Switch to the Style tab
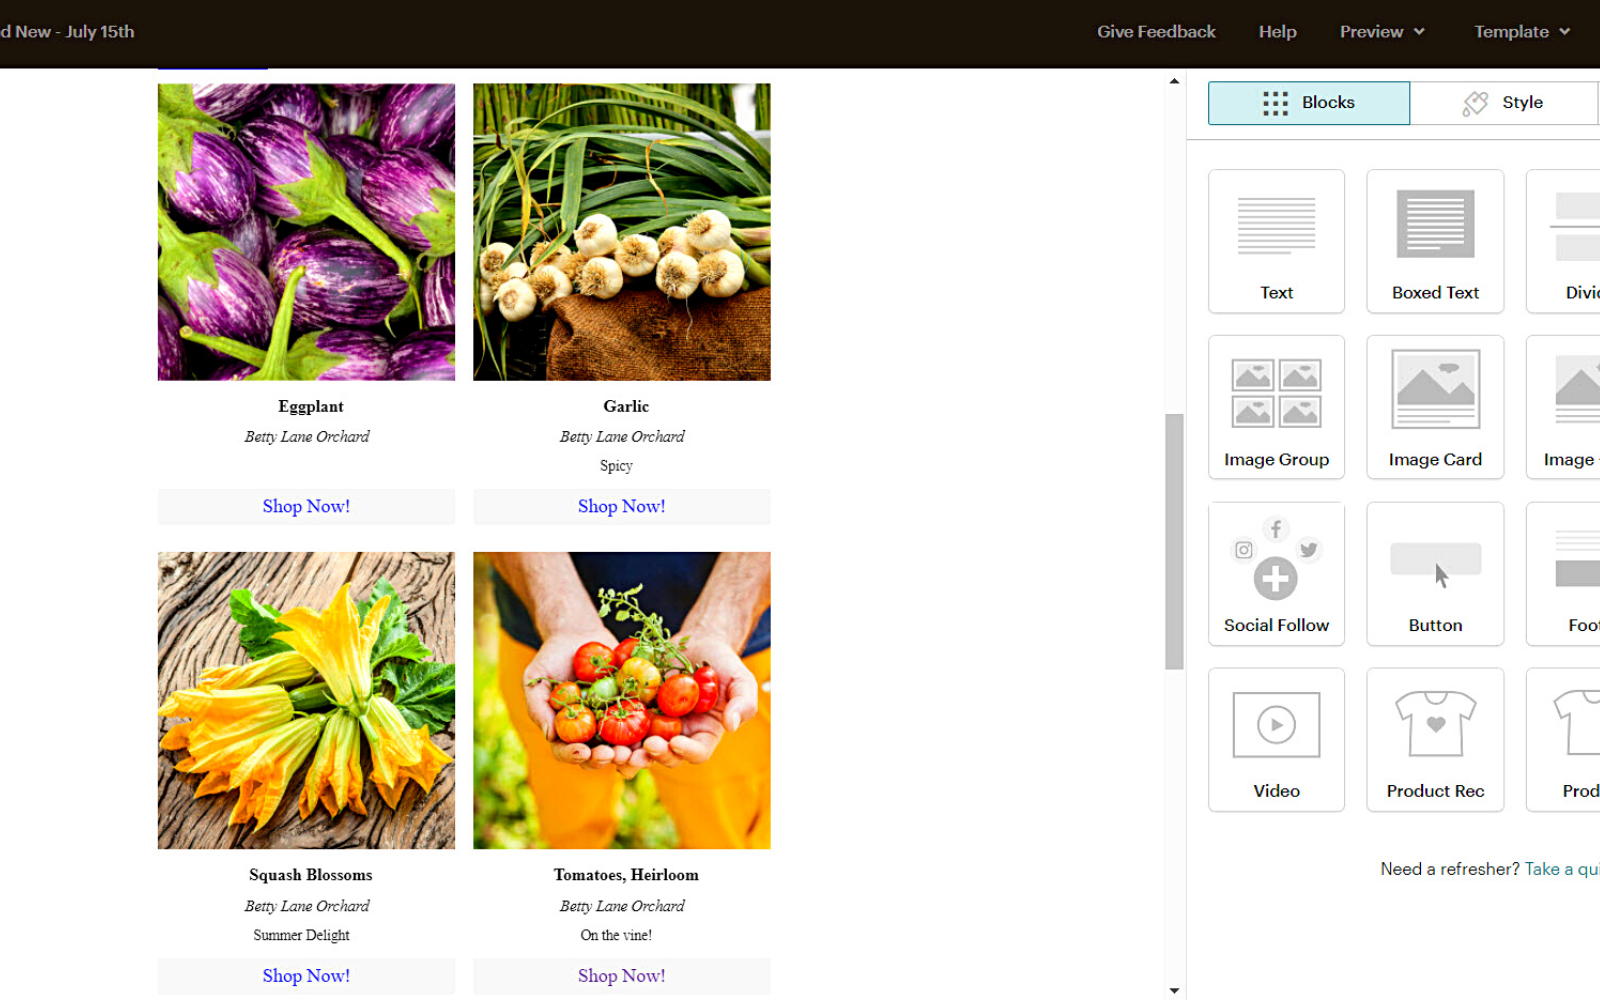The width and height of the screenshot is (1600, 1000). (1504, 103)
